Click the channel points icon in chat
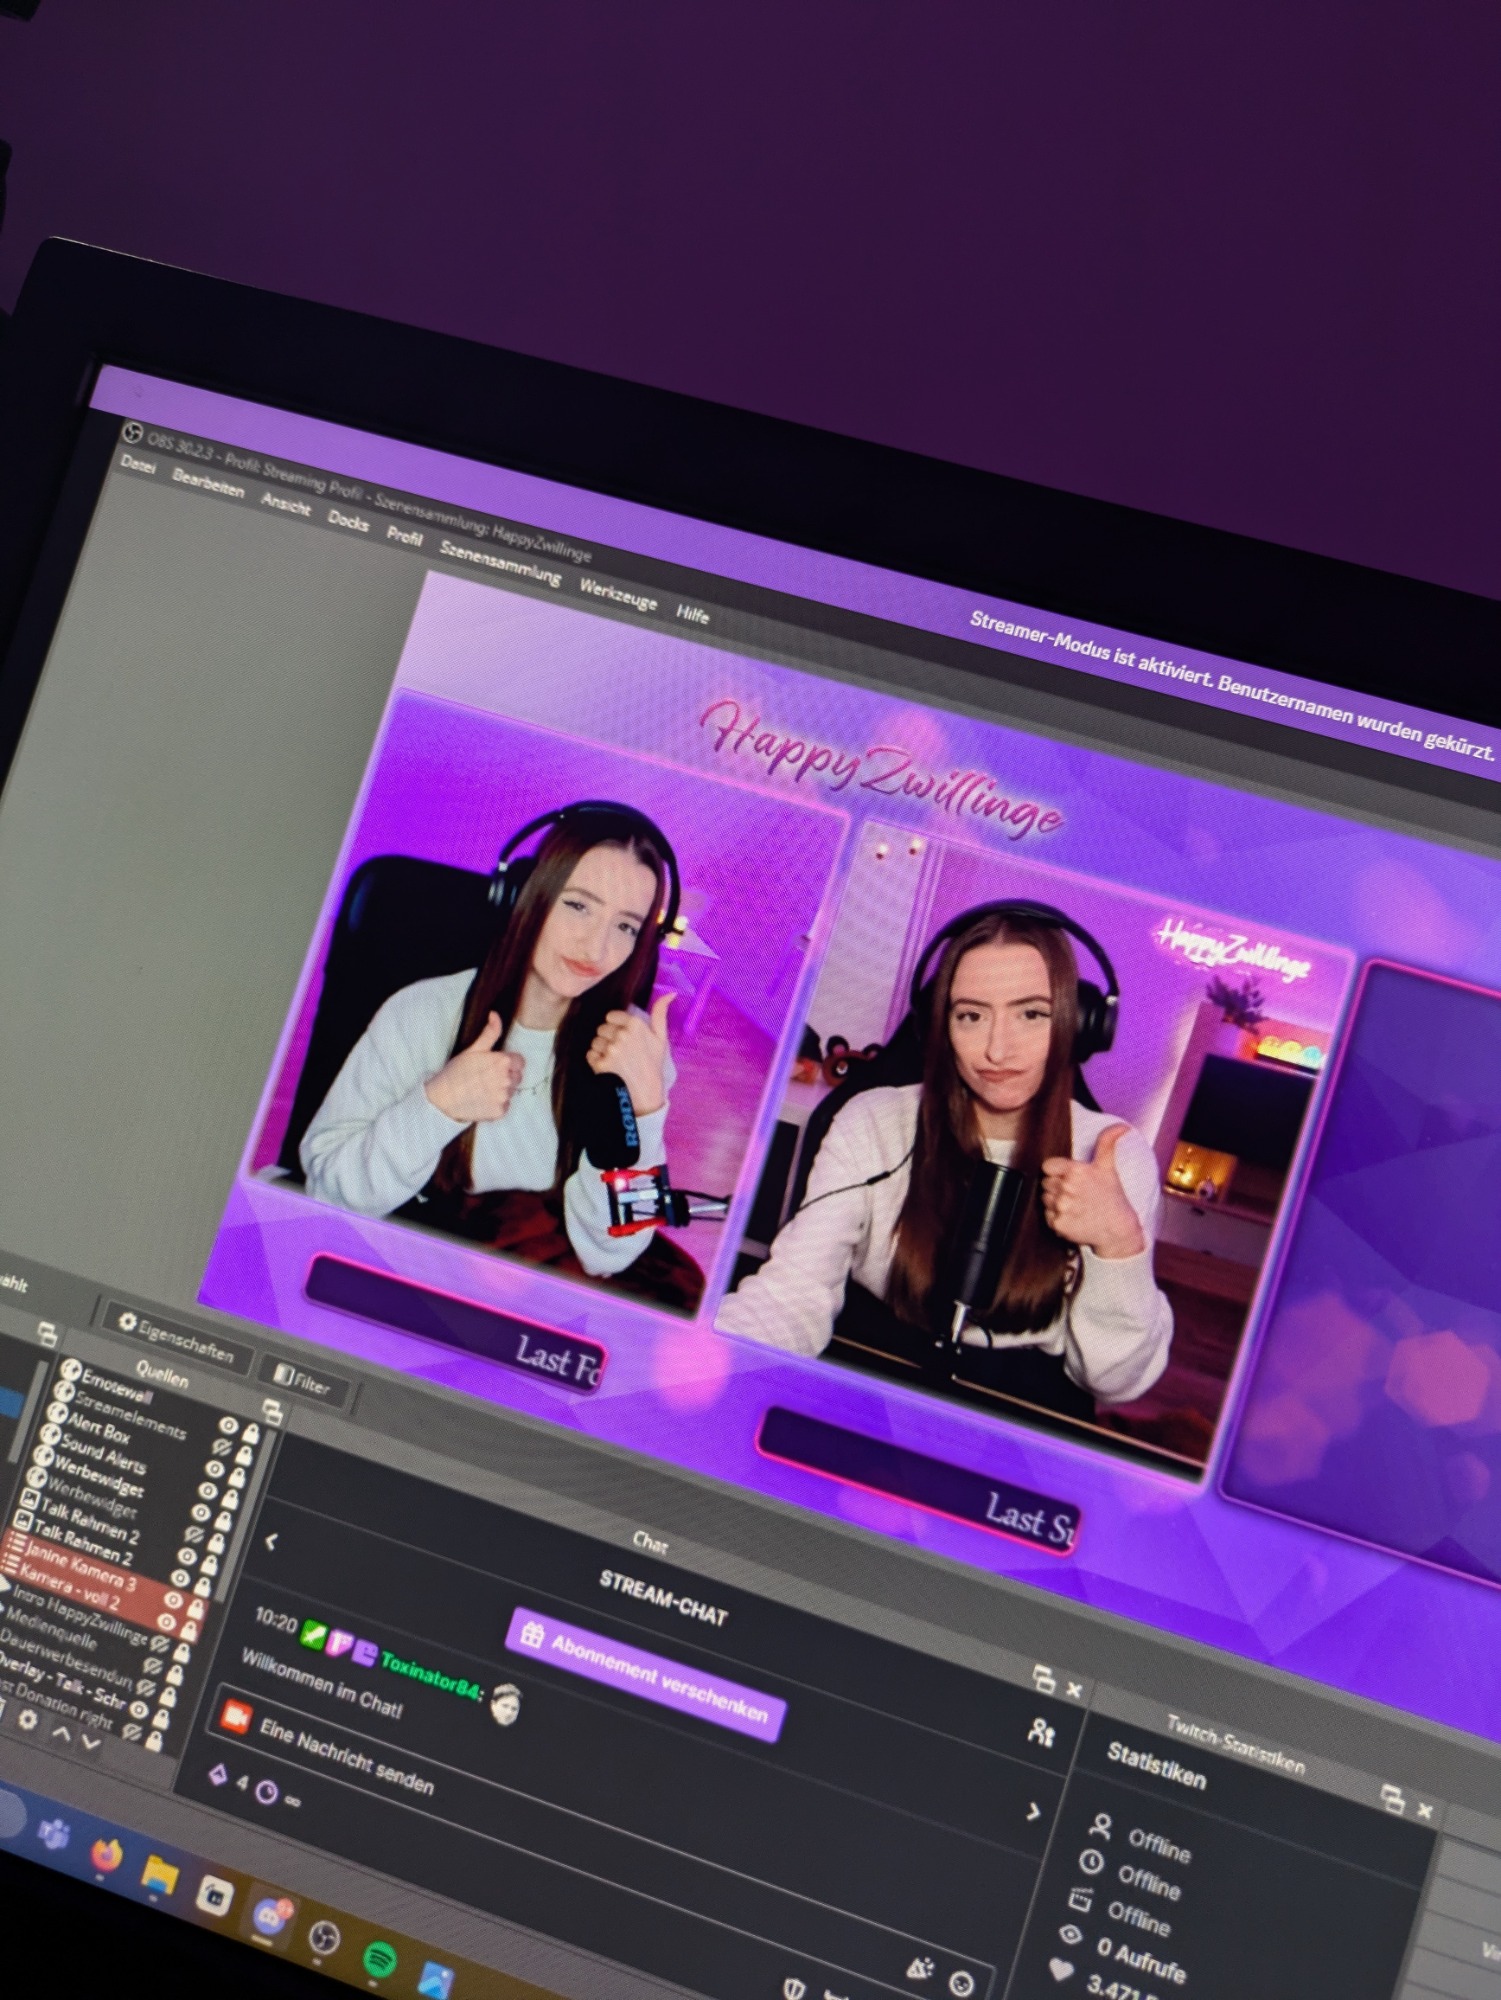The width and height of the screenshot is (1501, 2000). tap(217, 1775)
